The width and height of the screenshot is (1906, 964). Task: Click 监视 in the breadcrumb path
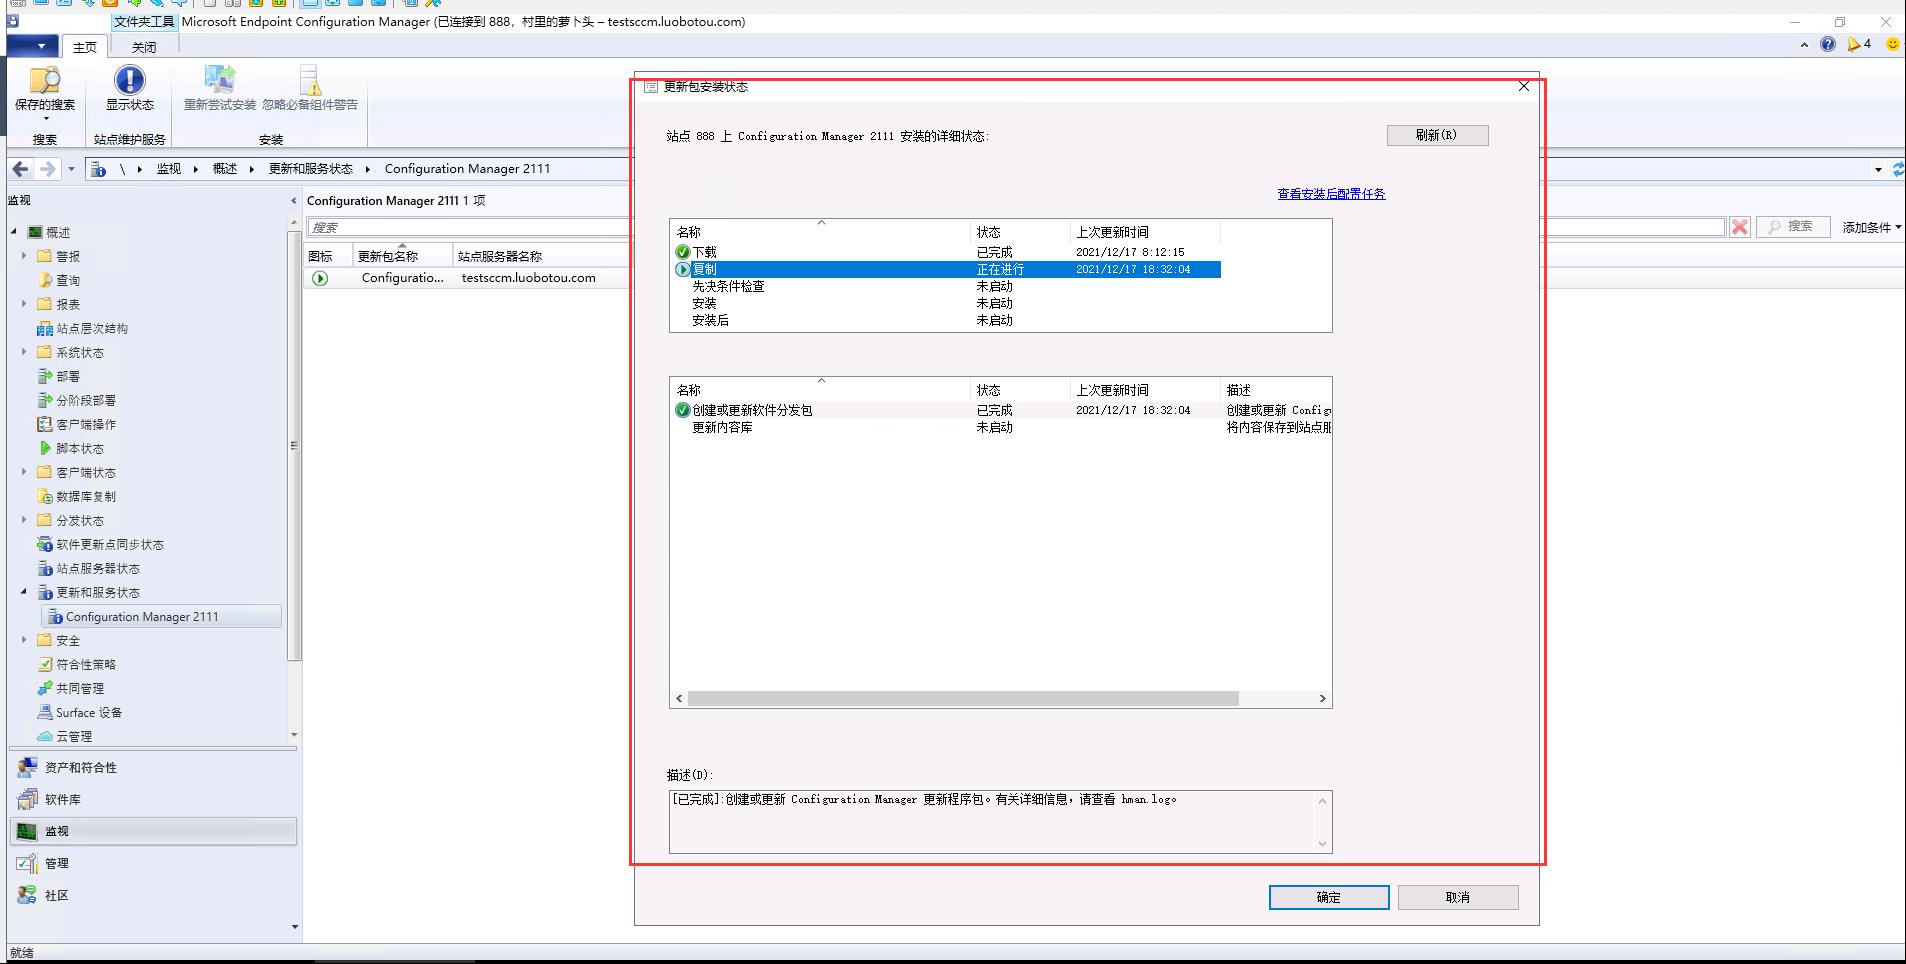click(168, 169)
